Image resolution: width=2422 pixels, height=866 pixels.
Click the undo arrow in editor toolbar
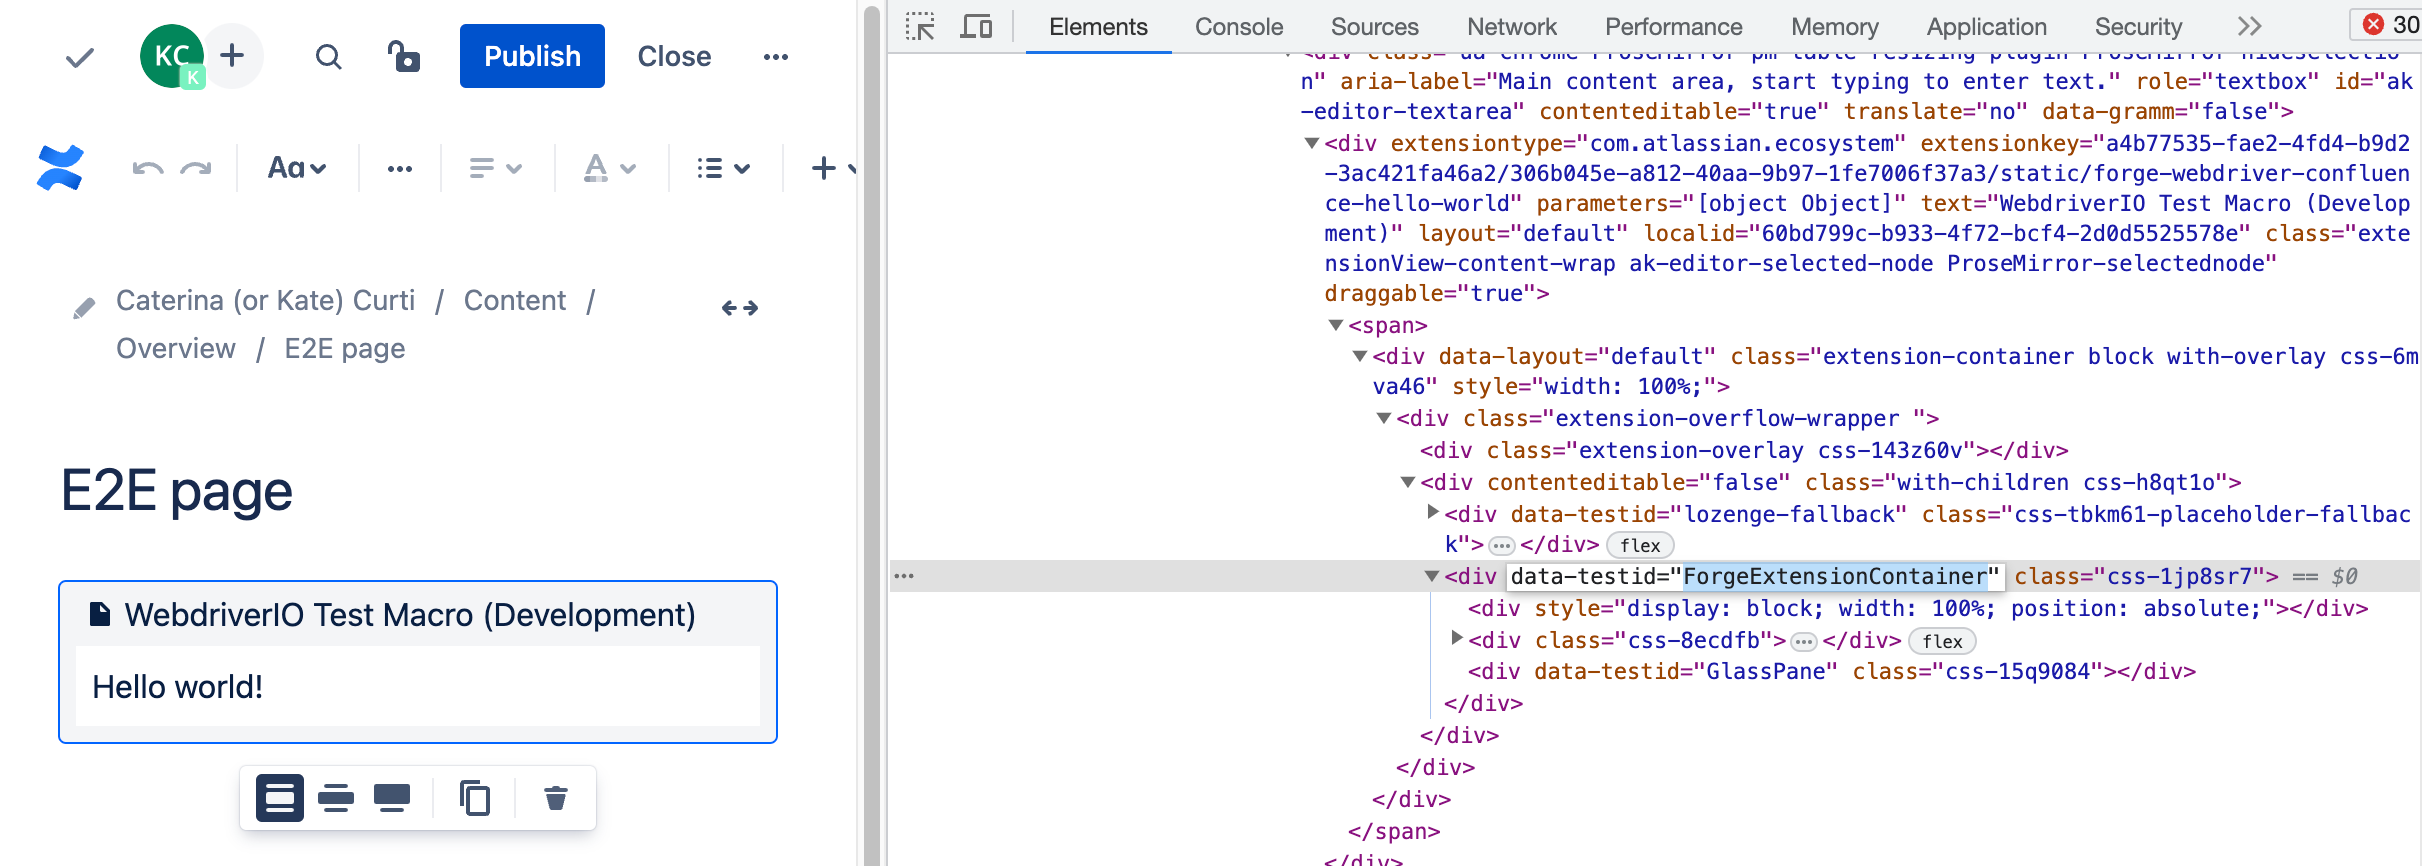[148, 169]
